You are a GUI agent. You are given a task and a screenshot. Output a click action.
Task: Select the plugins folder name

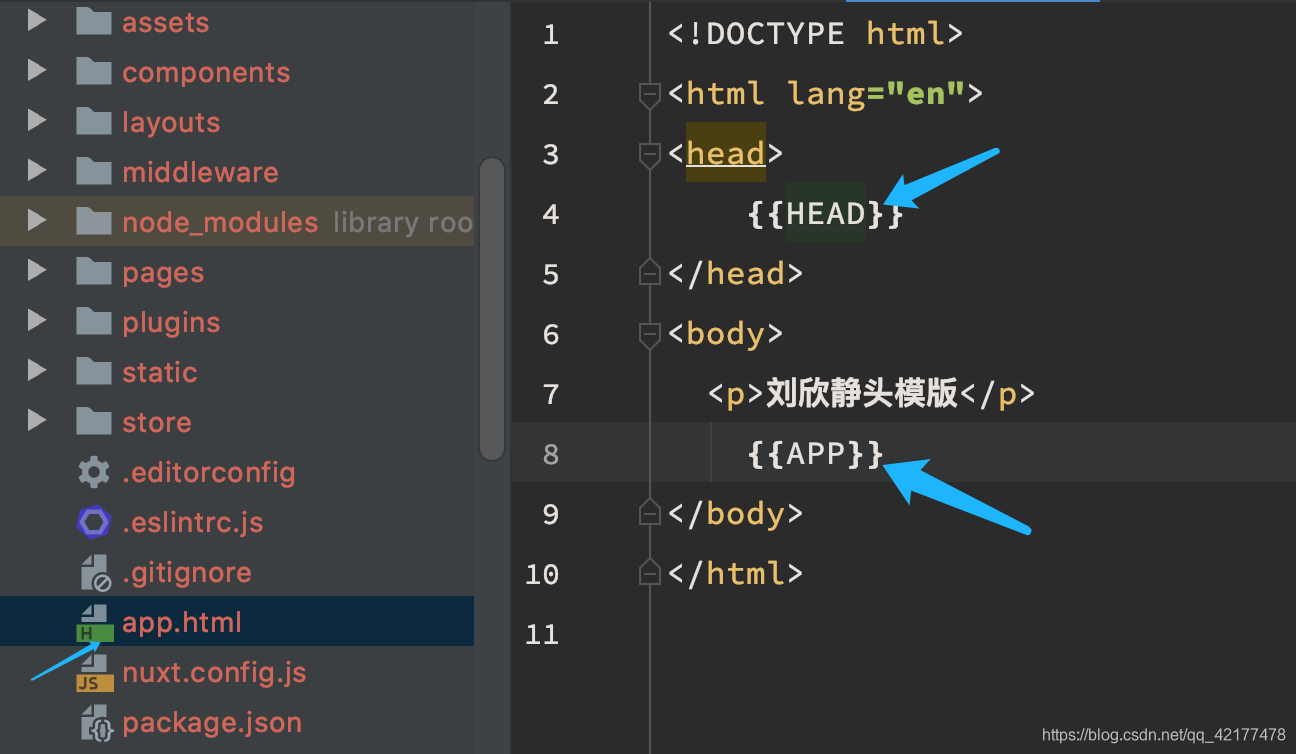[171, 322]
